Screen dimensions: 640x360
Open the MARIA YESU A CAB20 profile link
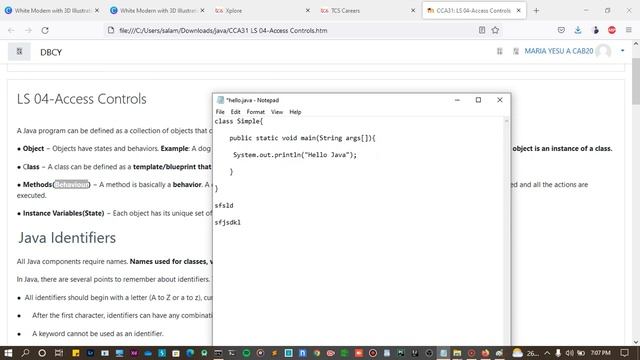[558, 51]
